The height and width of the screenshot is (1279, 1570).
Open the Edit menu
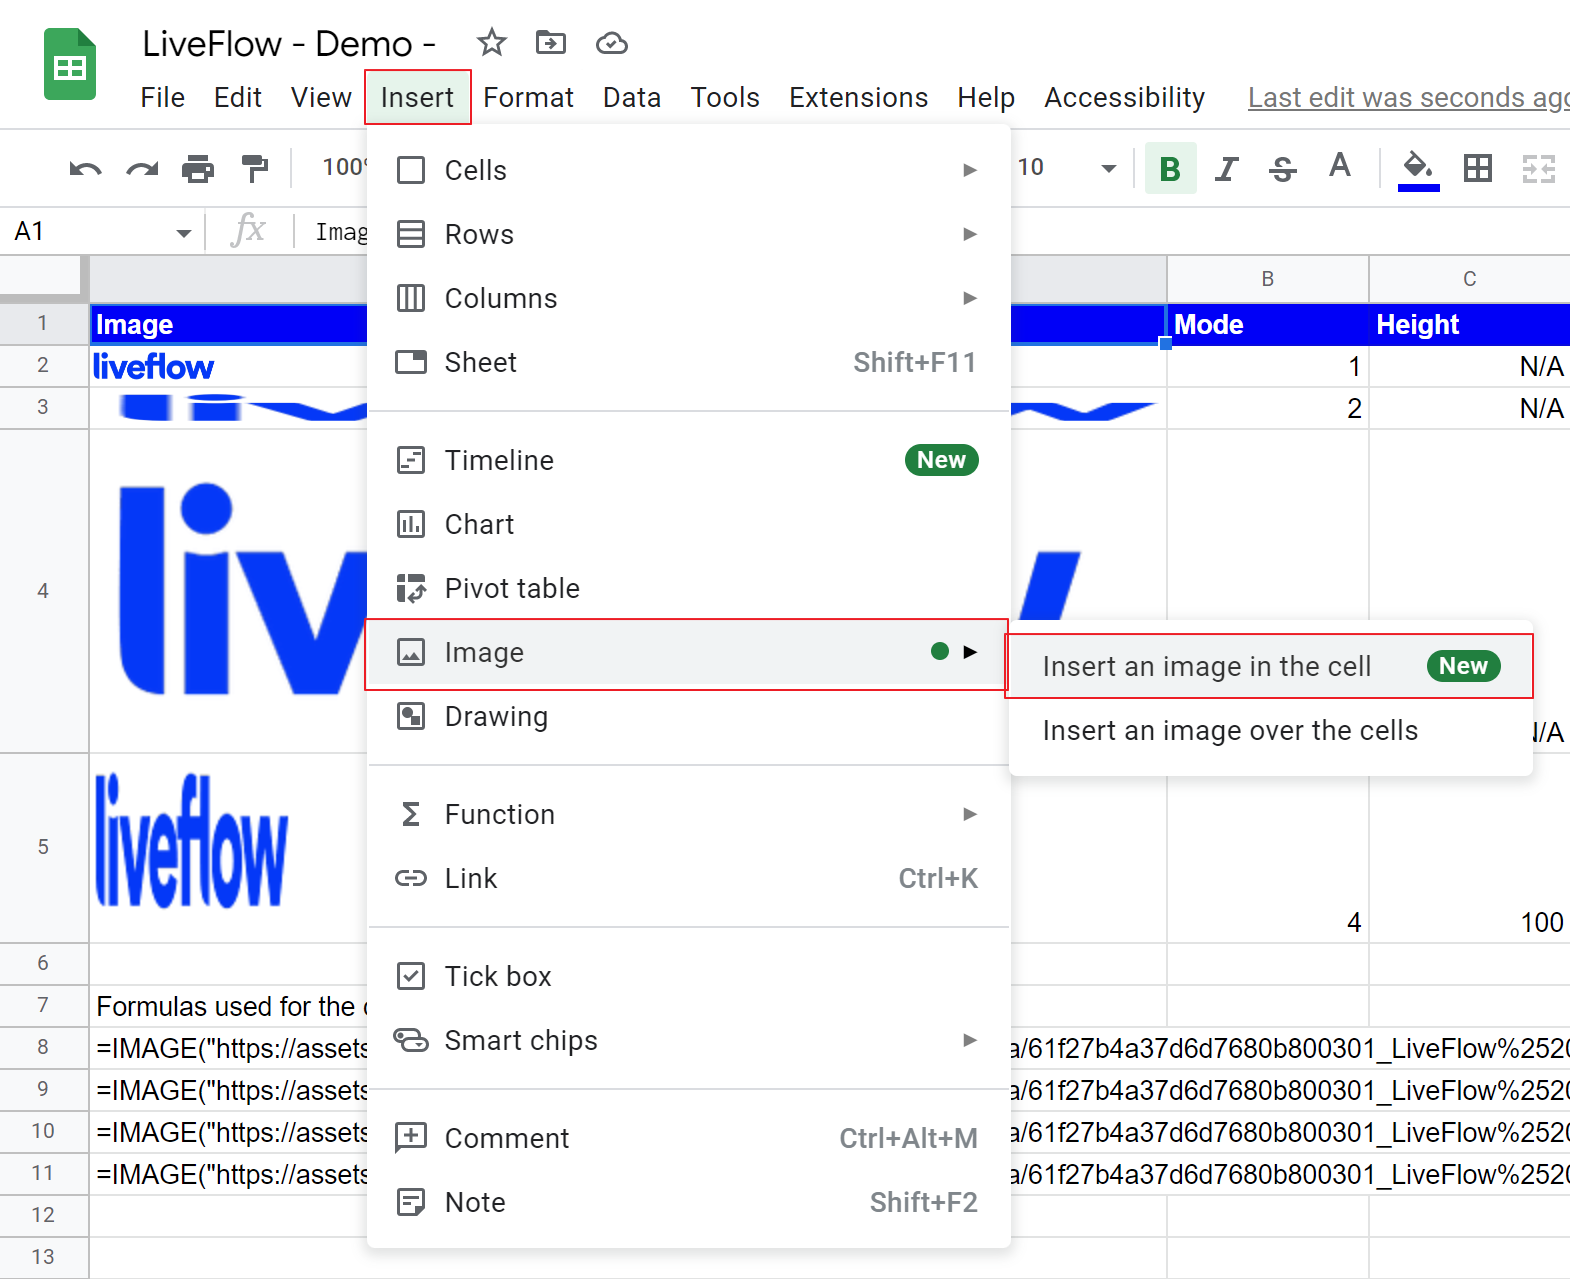[x=238, y=97]
